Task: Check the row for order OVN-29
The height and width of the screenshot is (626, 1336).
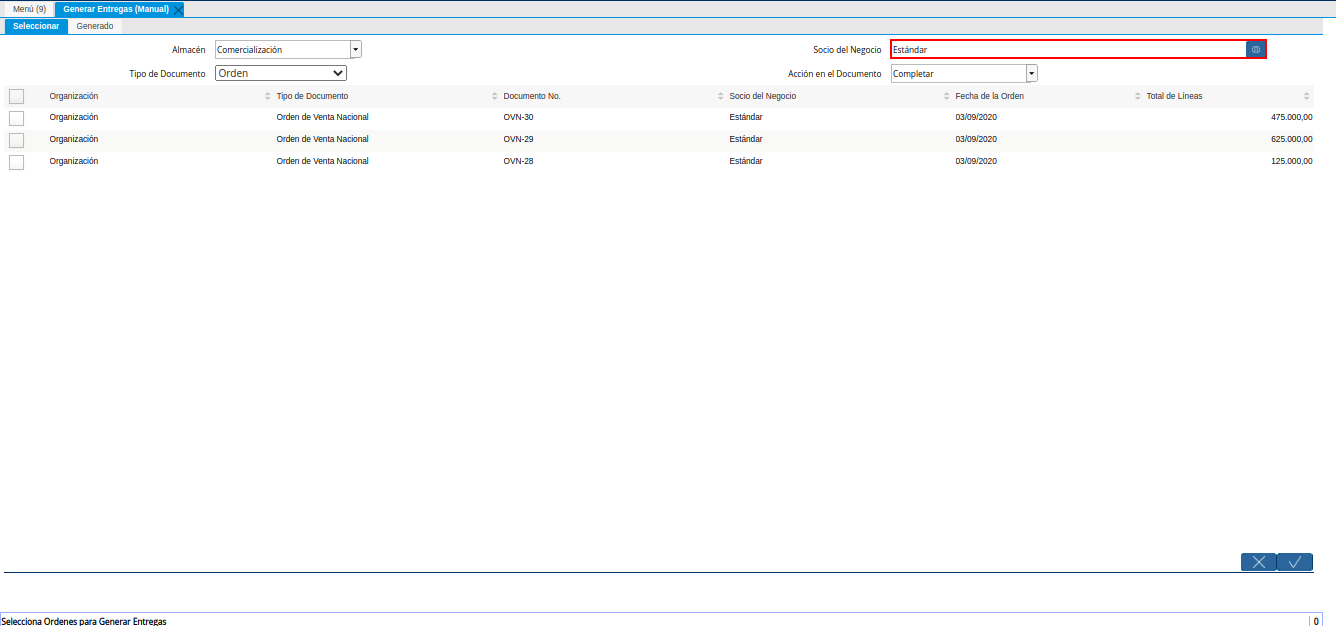Action: coord(16,140)
